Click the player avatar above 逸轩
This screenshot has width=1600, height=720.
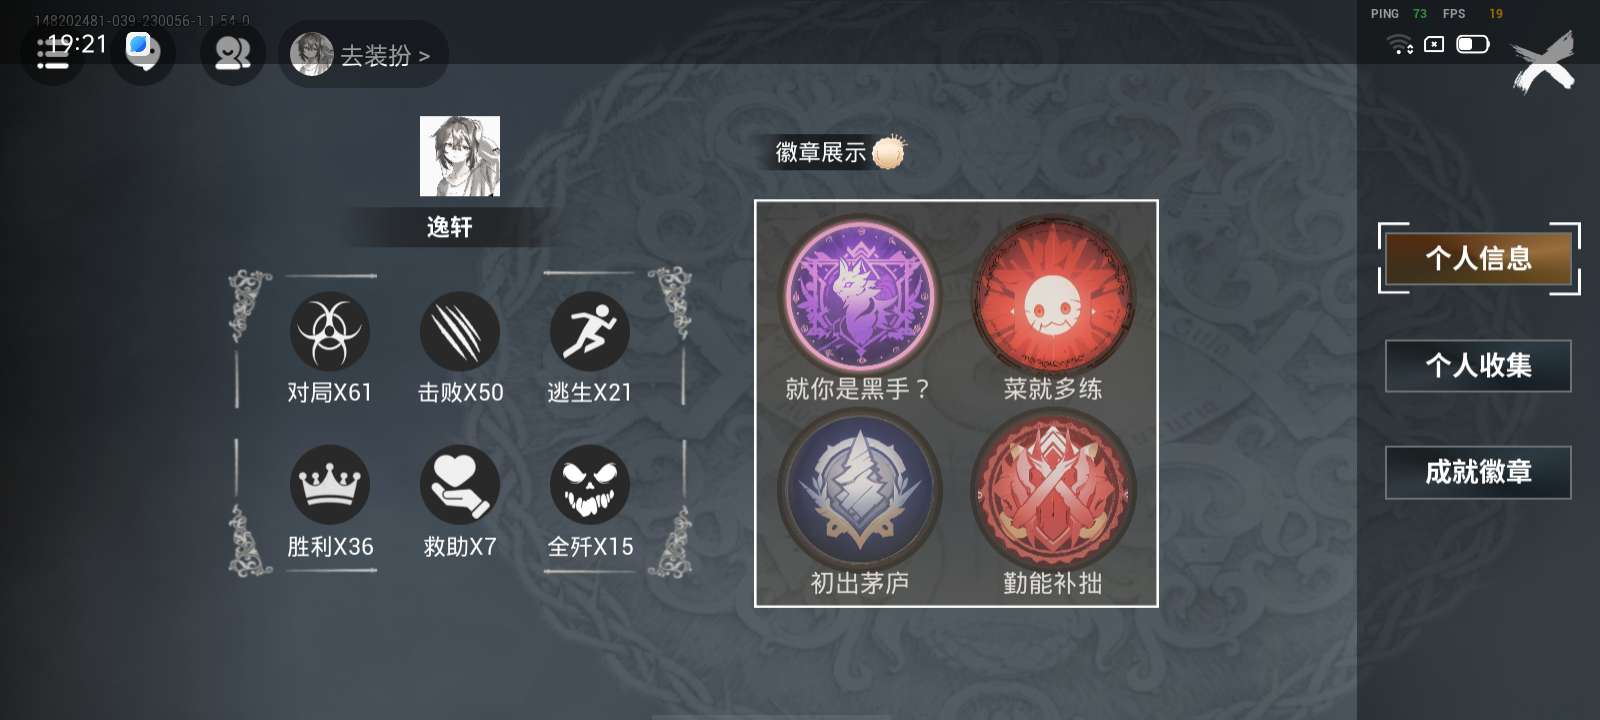pos(459,156)
